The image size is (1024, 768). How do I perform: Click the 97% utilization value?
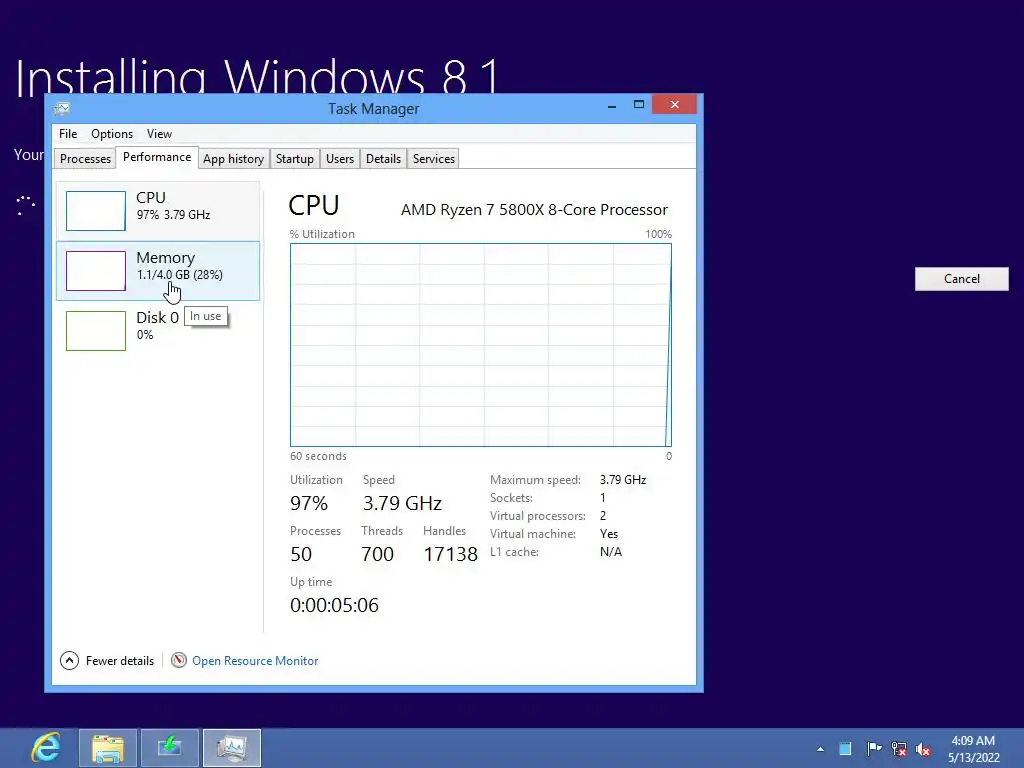(x=309, y=503)
